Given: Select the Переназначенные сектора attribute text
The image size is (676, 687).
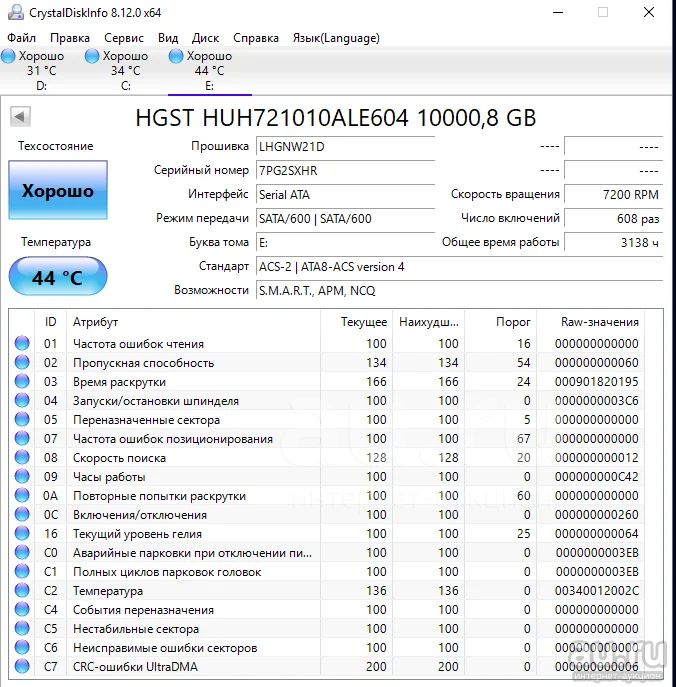Looking at the screenshot, I should [146, 420].
